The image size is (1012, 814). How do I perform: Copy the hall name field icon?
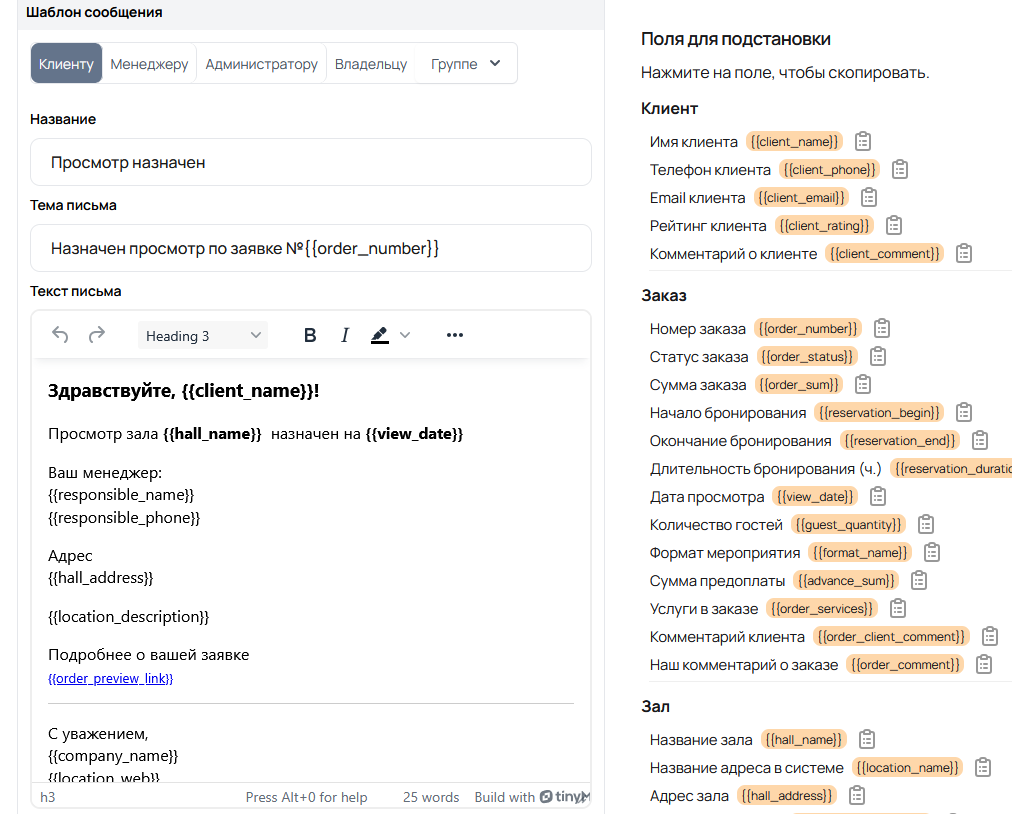coord(867,739)
